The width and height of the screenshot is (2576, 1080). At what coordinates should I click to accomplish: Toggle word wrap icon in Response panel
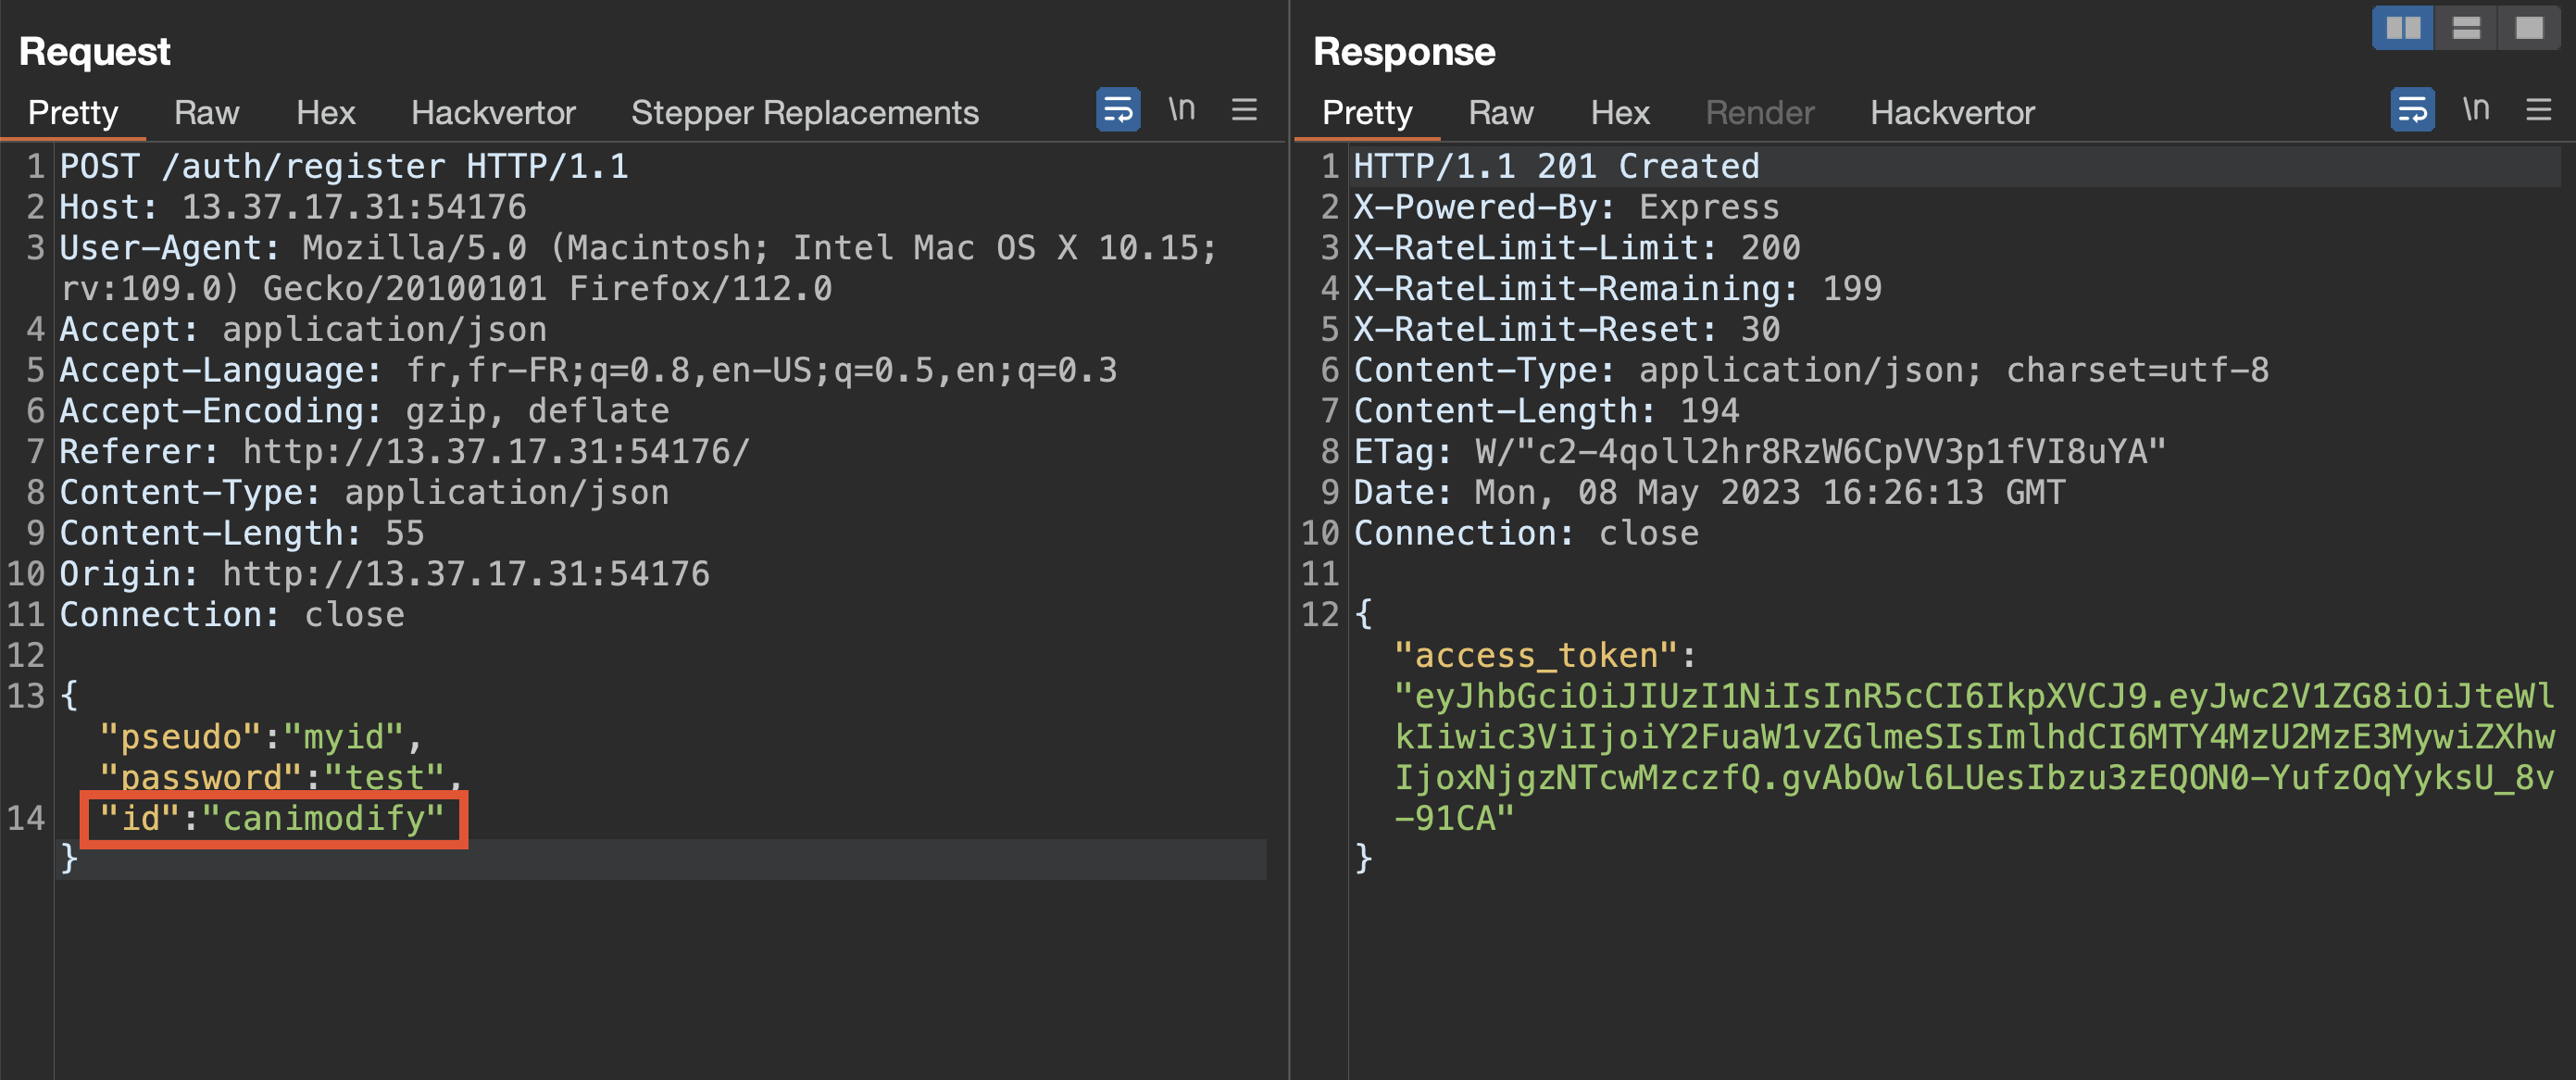(x=2412, y=109)
